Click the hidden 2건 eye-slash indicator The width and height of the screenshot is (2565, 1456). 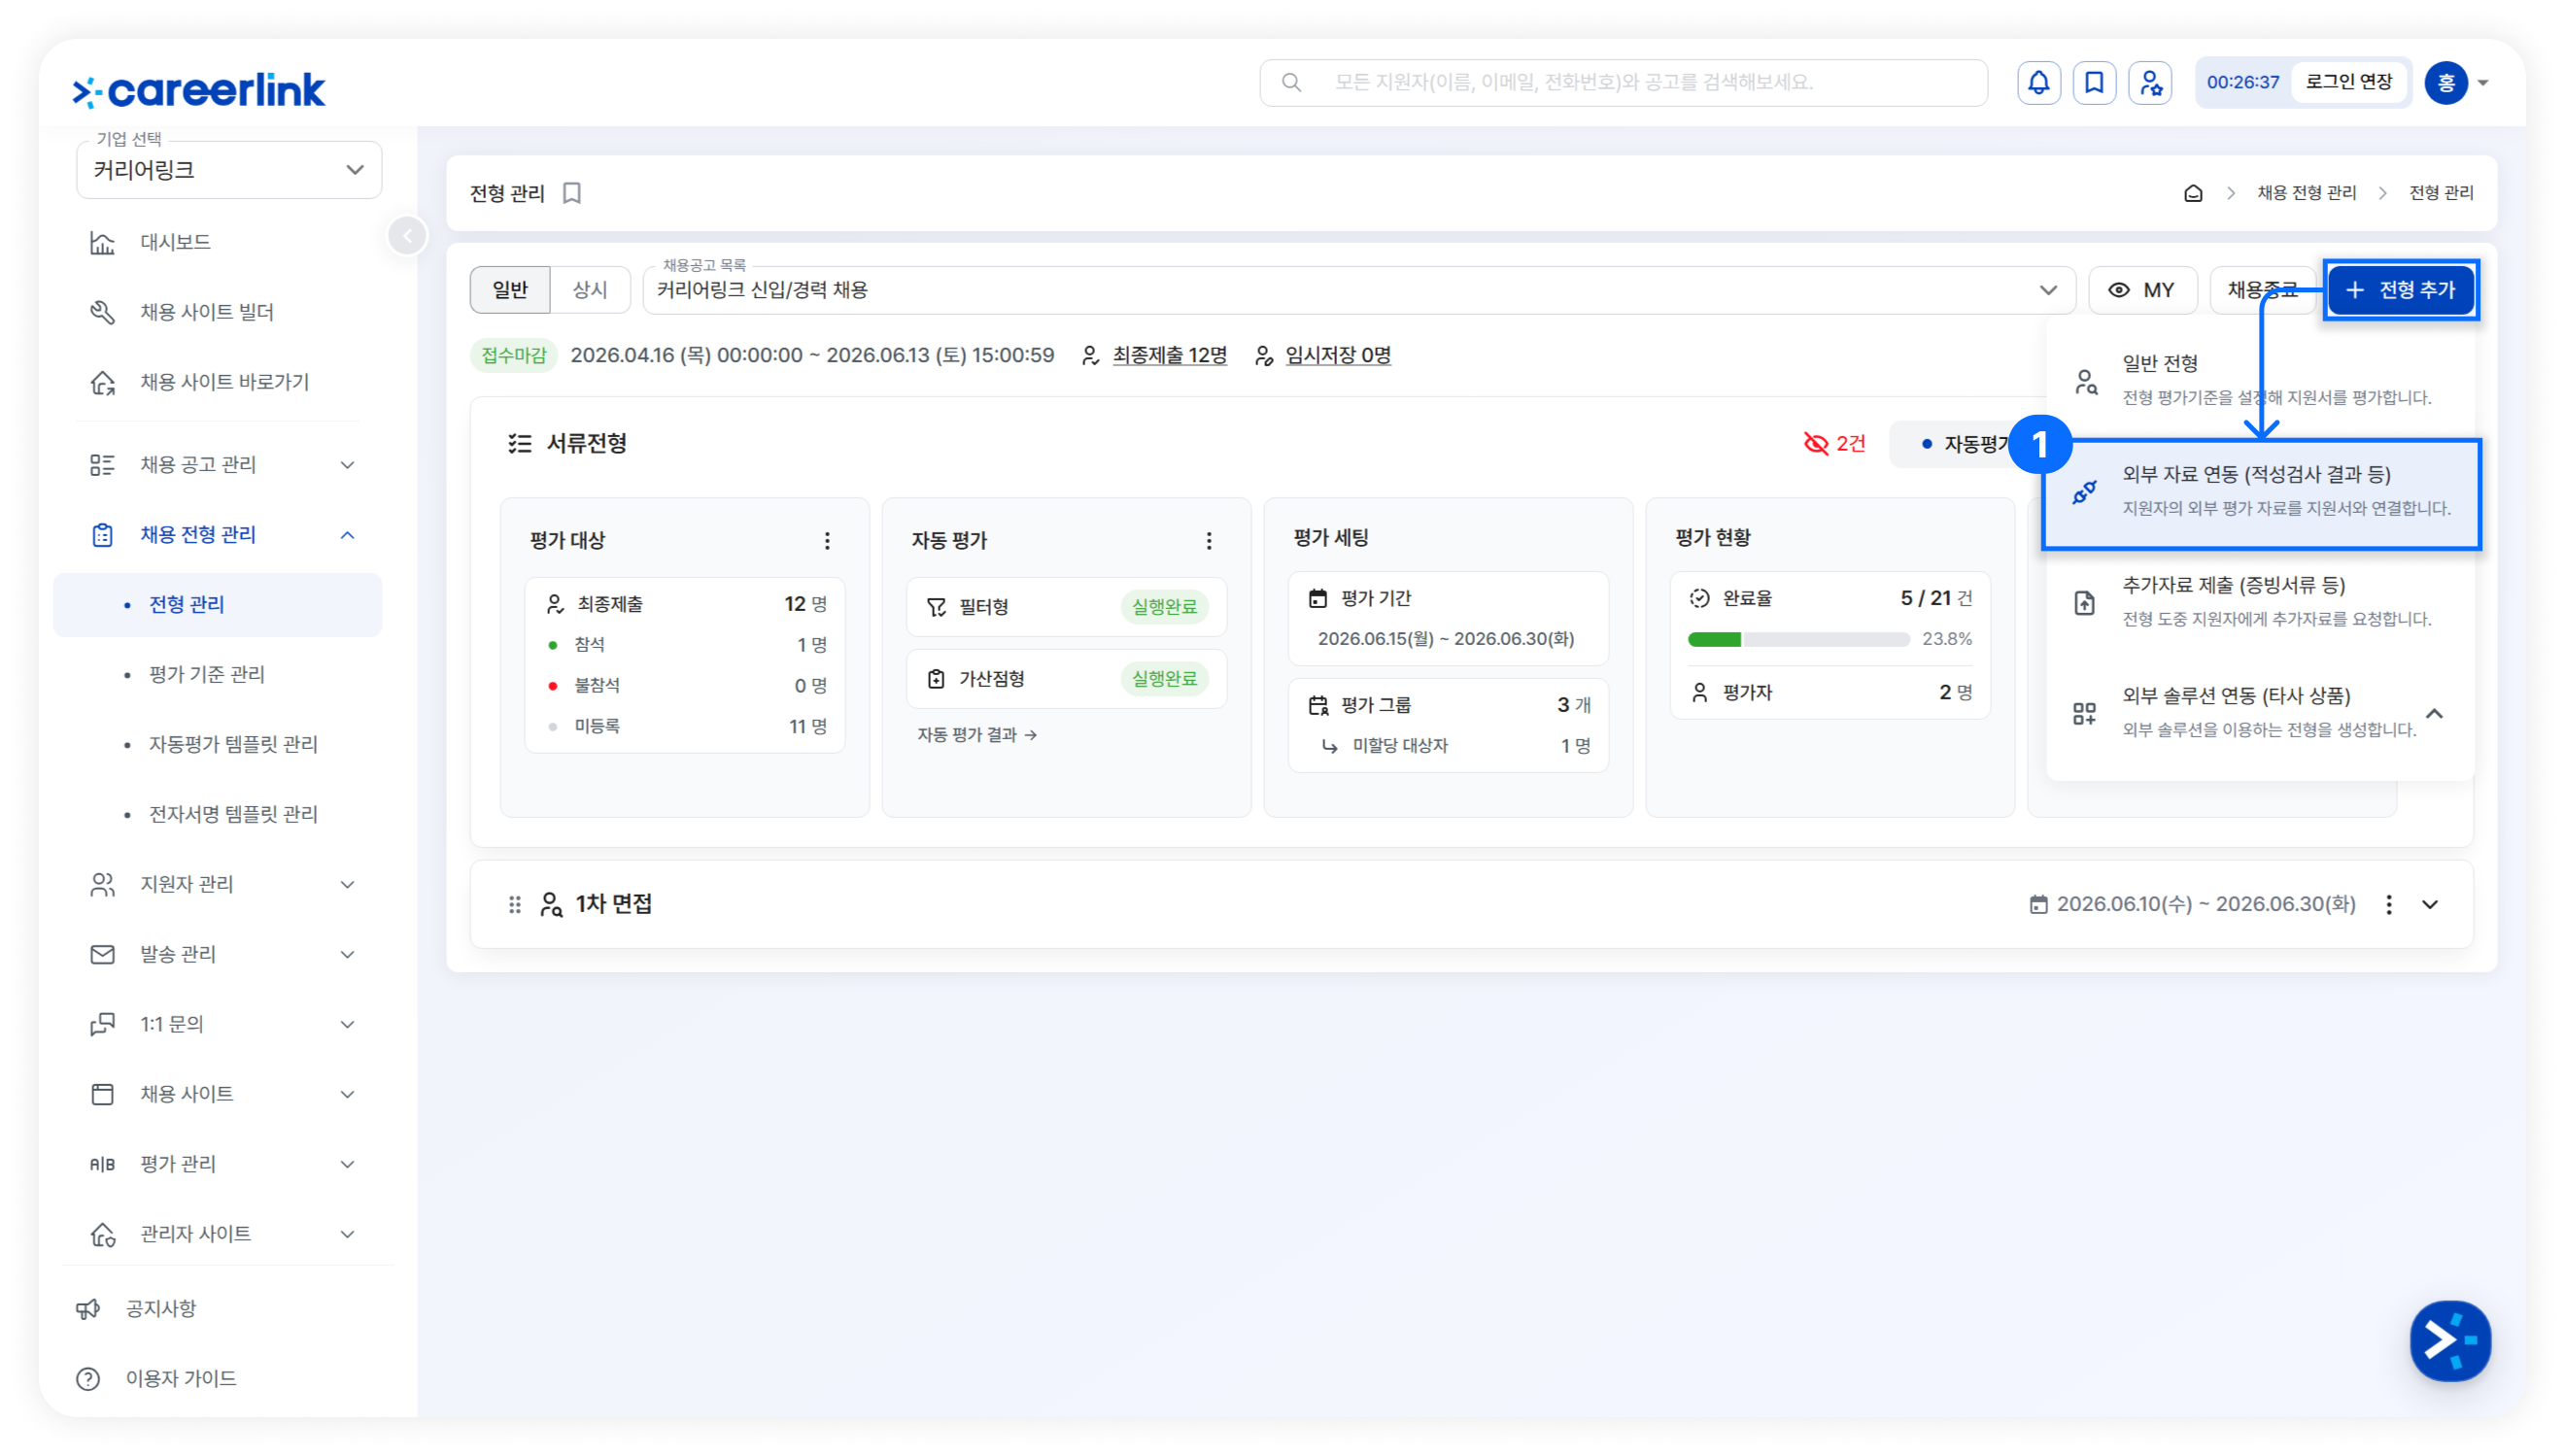1834,443
